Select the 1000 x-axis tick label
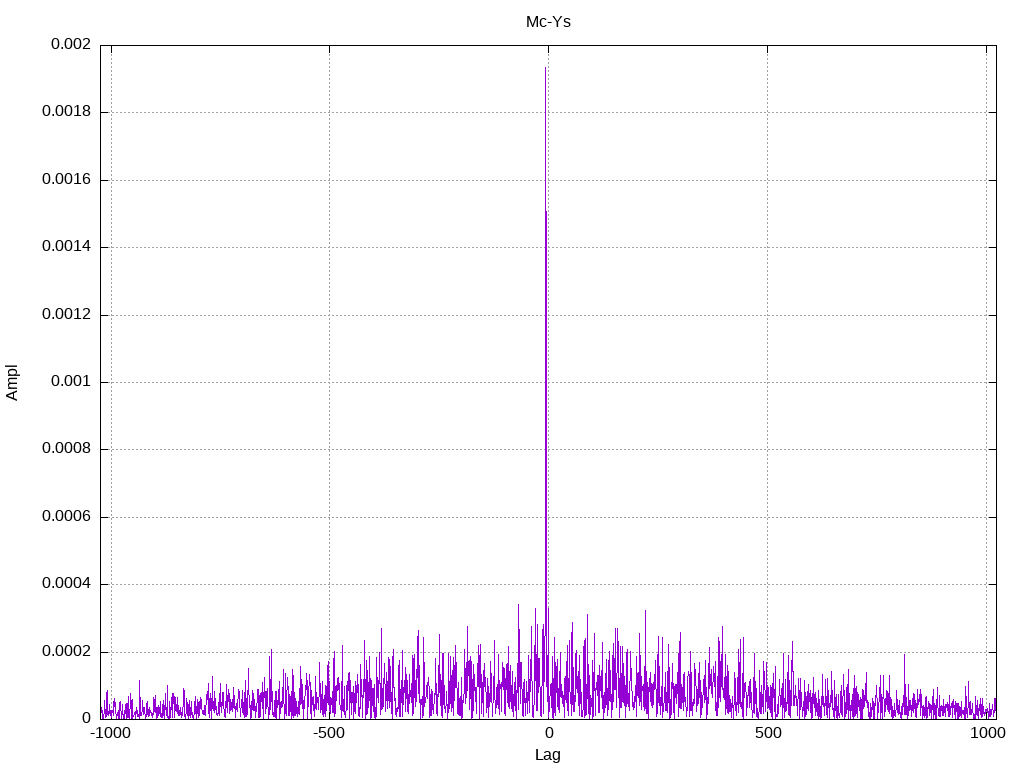 (x=987, y=733)
